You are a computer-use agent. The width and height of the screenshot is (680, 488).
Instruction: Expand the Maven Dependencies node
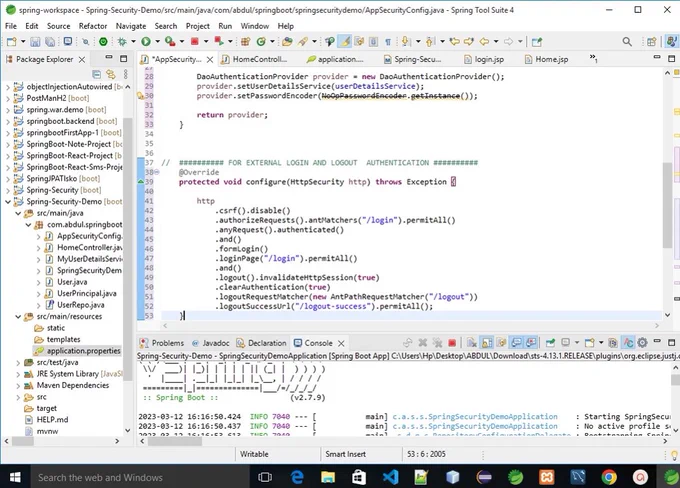click(x=18, y=386)
